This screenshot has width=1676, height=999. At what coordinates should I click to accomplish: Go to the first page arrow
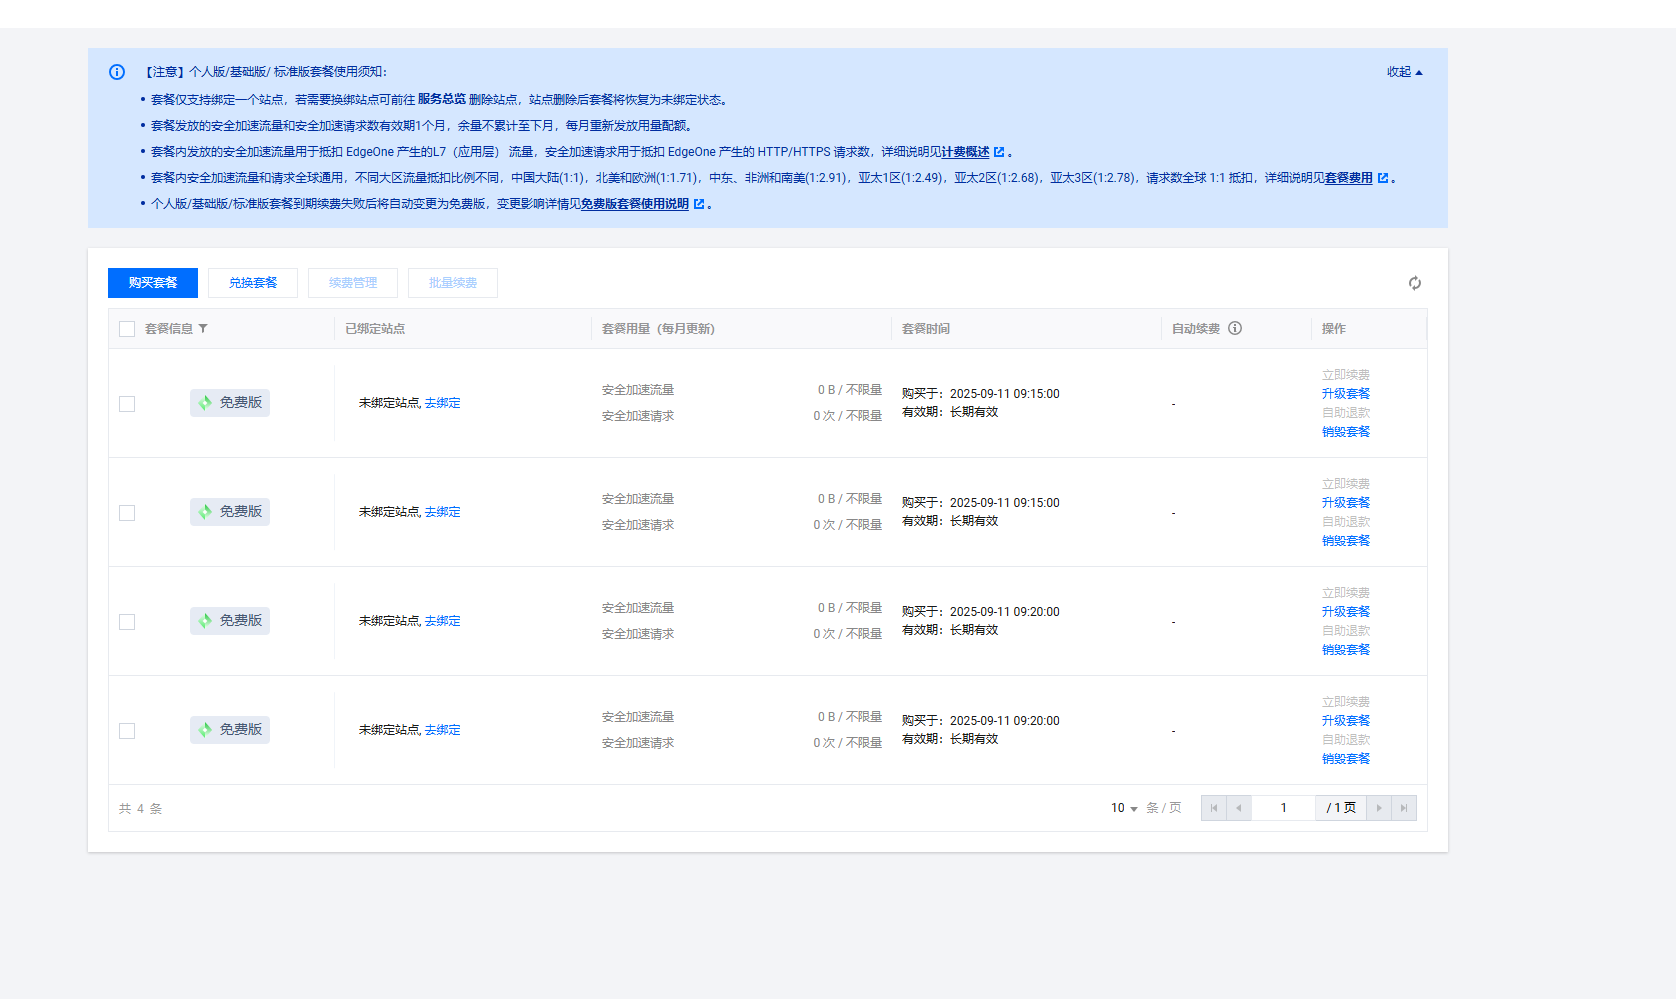click(x=1214, y=808)
